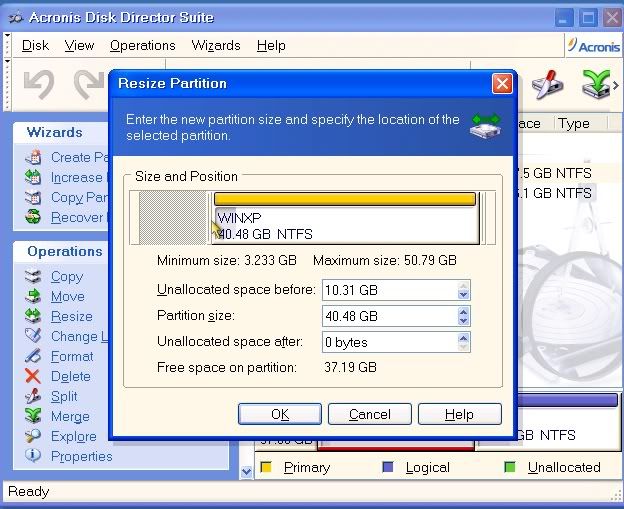Open the Wizards menu
The image size is (624, 509).
coord(216,45)
